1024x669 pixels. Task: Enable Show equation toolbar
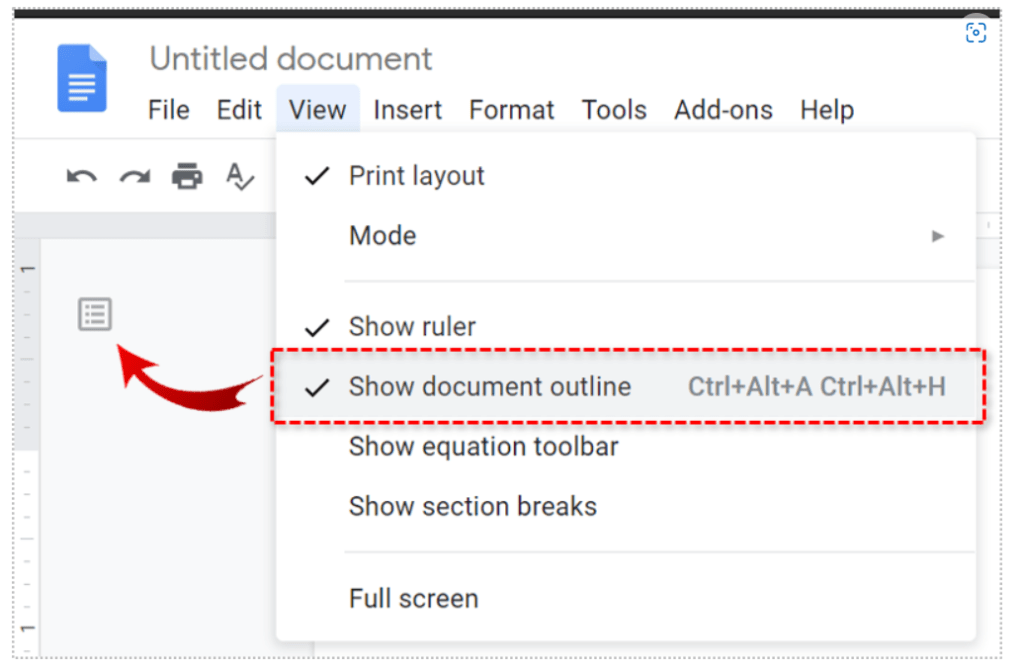point(483,447)
